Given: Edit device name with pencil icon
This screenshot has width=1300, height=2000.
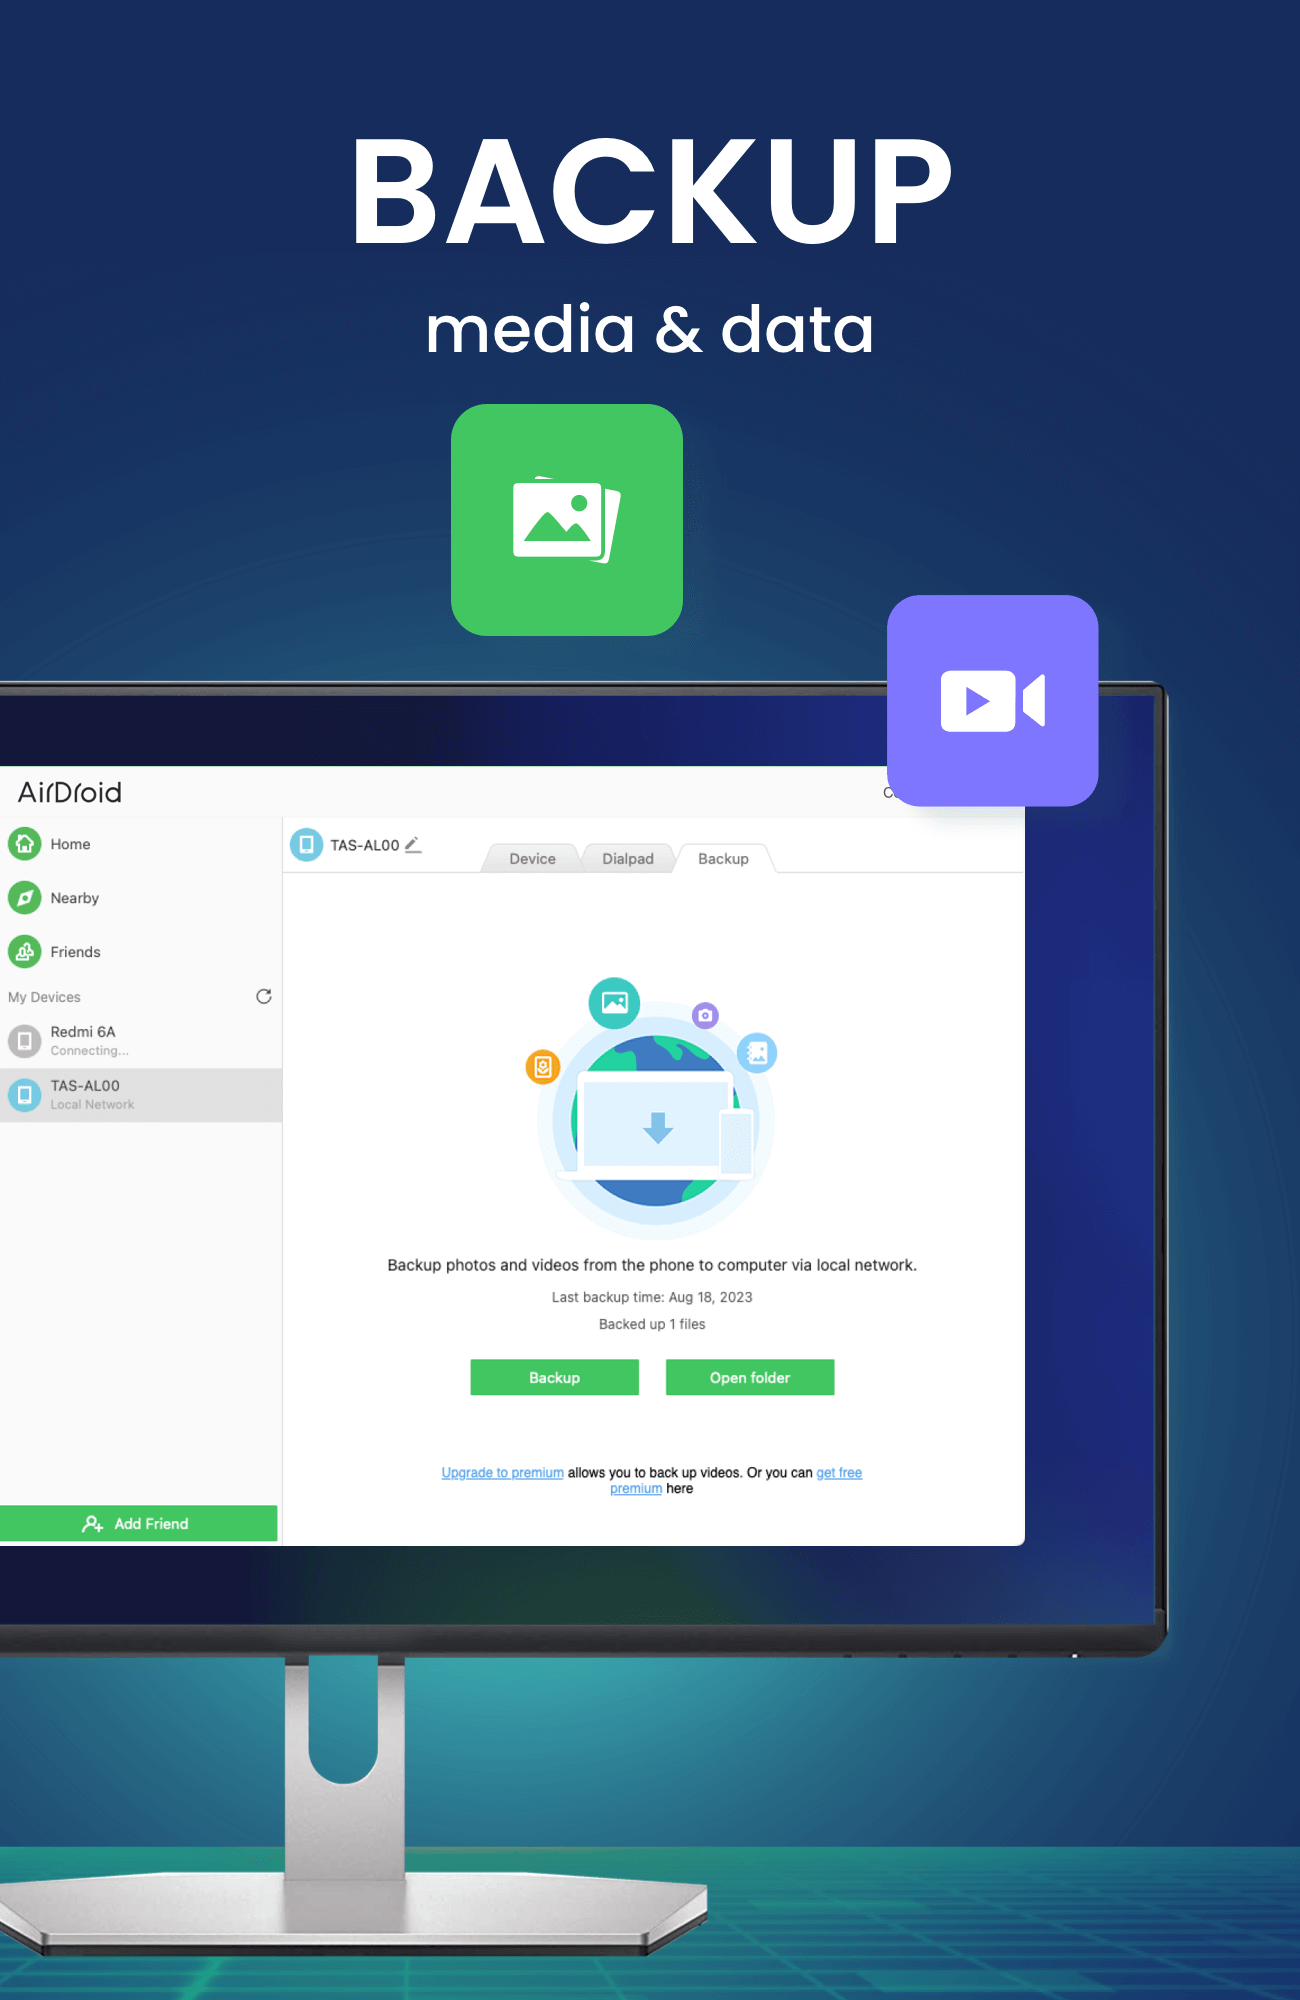Looking at the screenshot, I should tap(413, 845).
